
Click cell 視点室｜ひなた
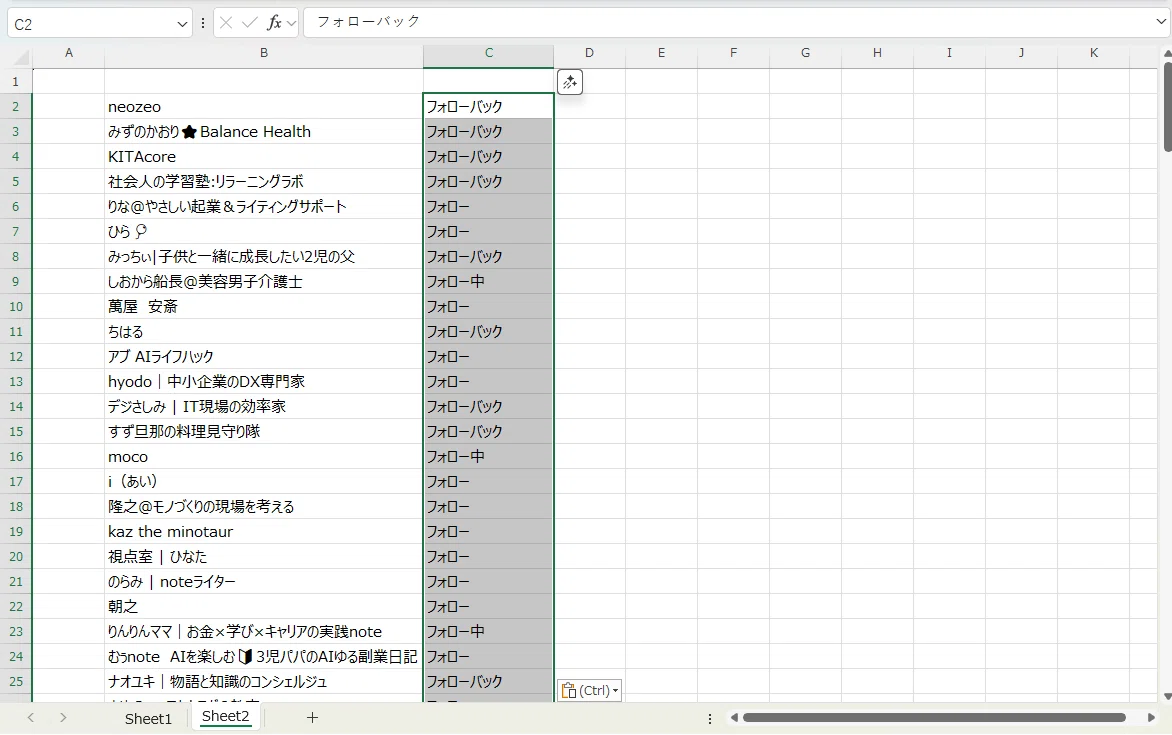tap(264, 557)
